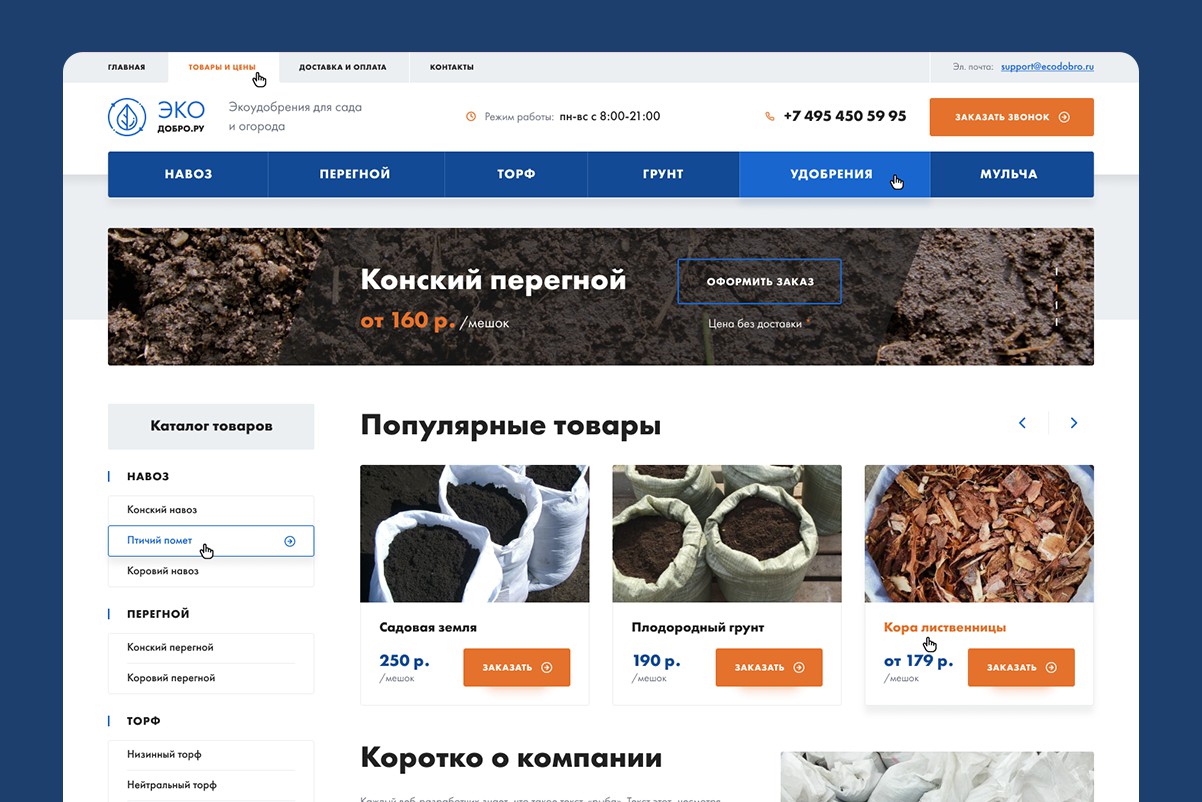Click the Плодородный грунт product photo
The image size is (1202, 802).
[x=727, y=534]
